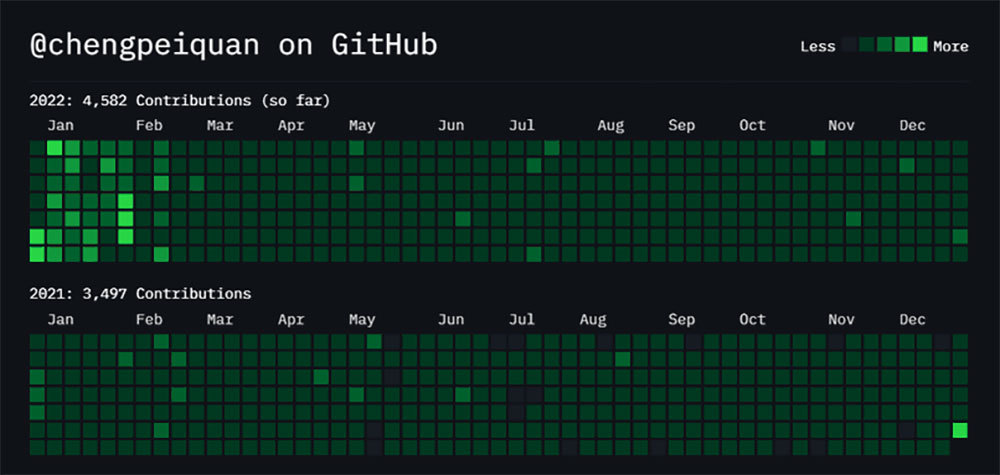The image size is (1000, 475).
Task: Select the darkest legend swatch beside 'Less'
Action: 849,45
